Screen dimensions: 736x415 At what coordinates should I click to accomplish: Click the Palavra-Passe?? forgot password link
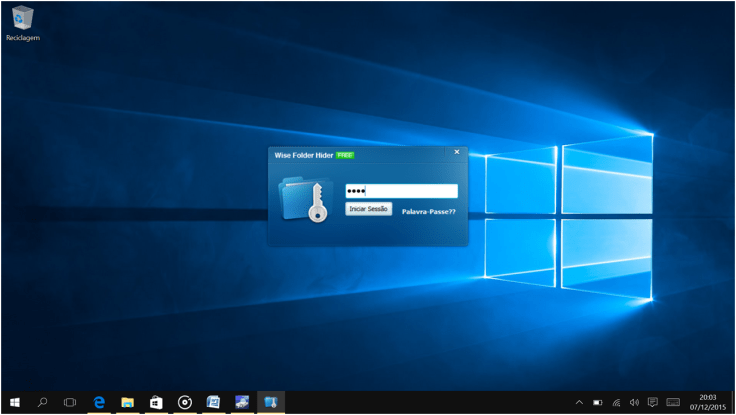(x=428, y=212)
